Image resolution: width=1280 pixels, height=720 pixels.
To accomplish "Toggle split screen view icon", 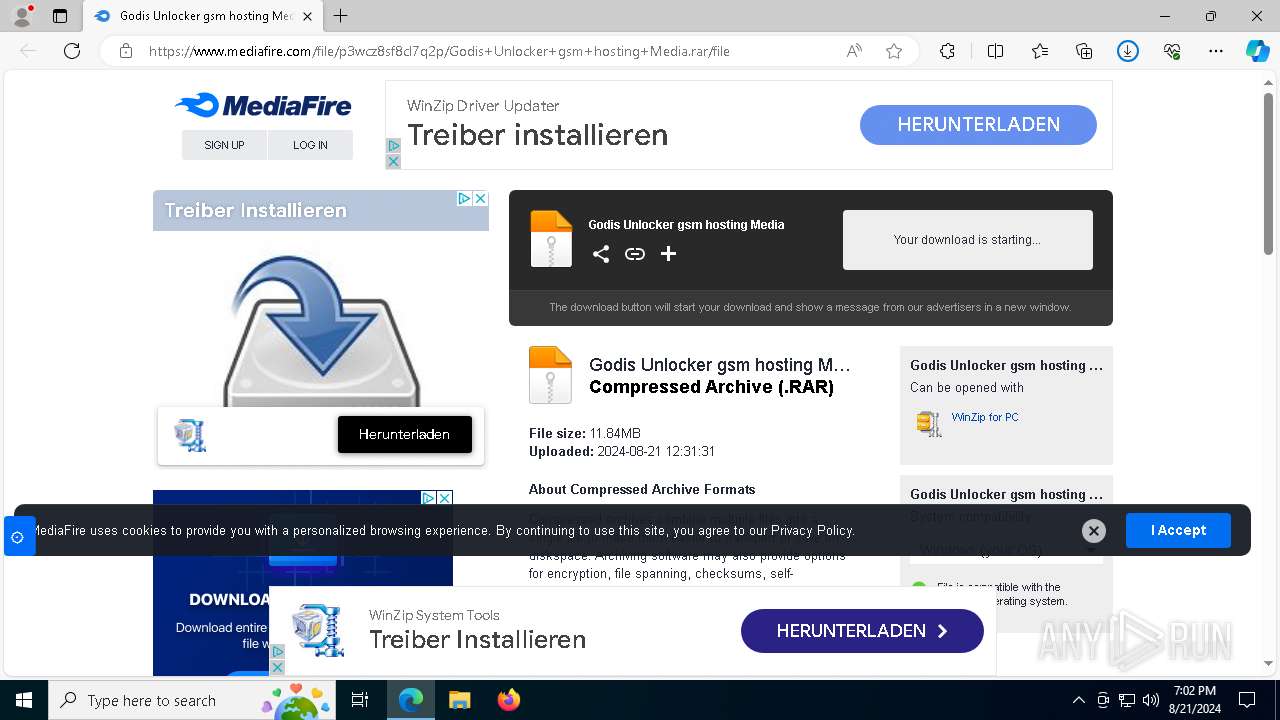I will pos(995,51).
